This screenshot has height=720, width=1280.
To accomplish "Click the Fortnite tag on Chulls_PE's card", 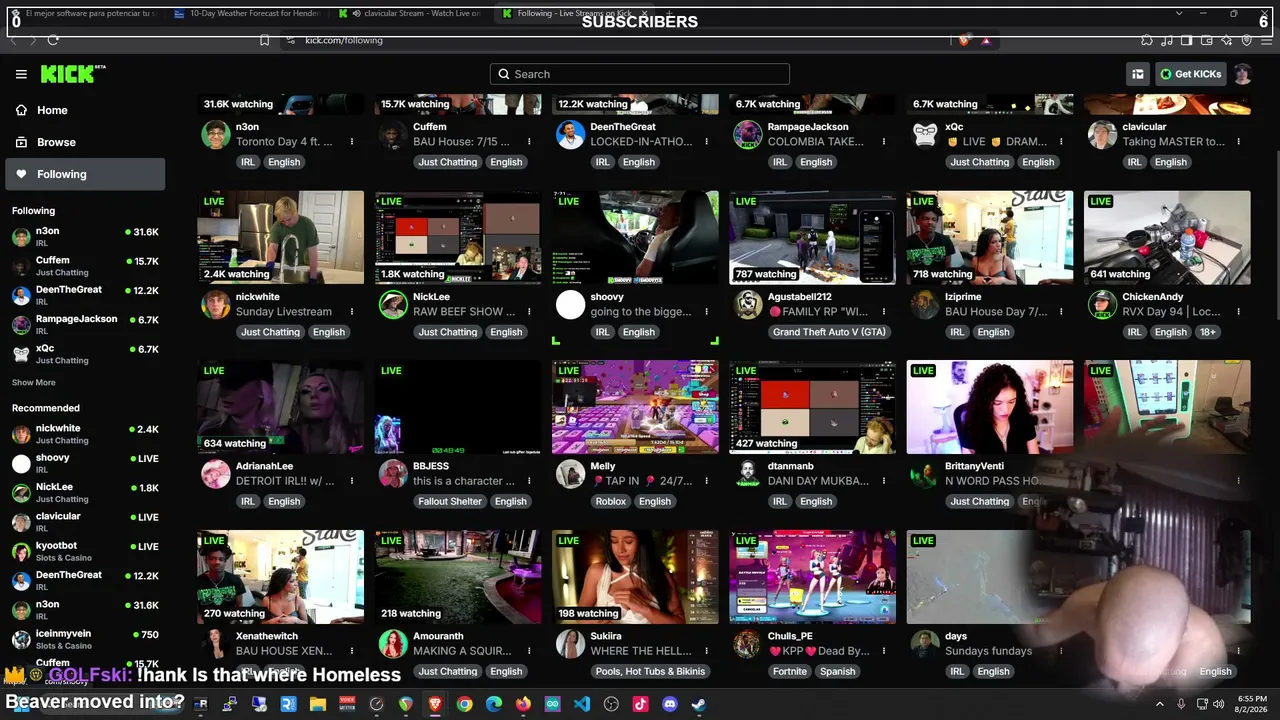I will [x=790, y=671].
